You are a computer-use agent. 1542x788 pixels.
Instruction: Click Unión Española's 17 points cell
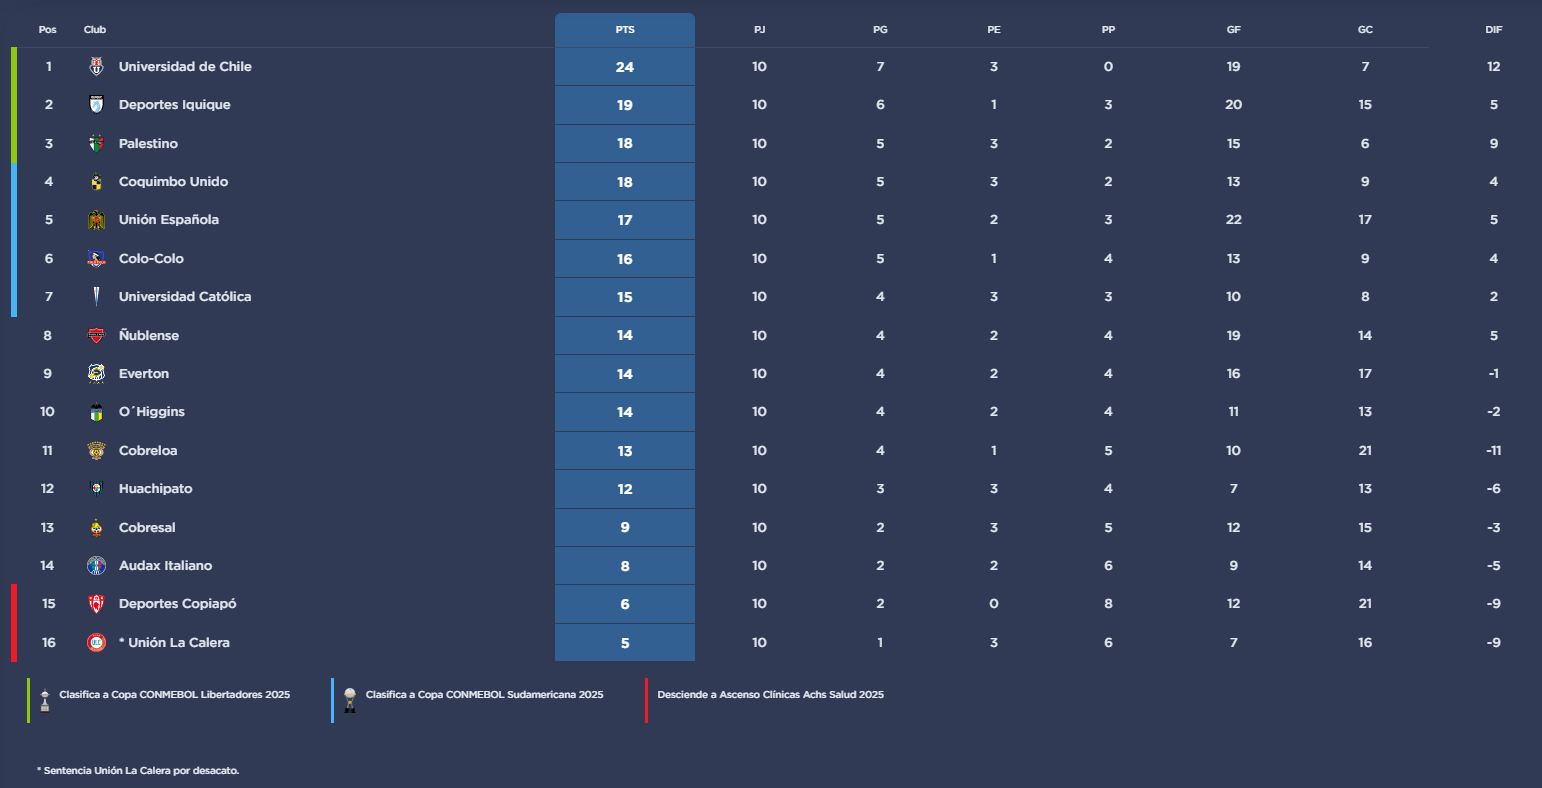coord(625,220)
